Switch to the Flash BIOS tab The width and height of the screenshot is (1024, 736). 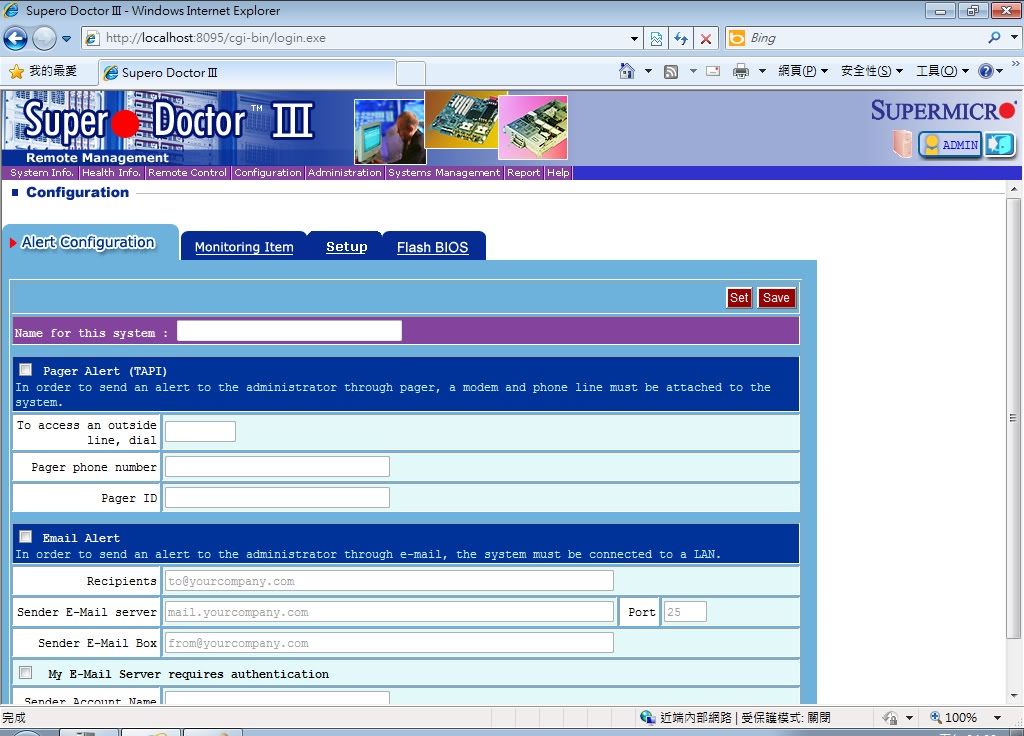point(432,247)
